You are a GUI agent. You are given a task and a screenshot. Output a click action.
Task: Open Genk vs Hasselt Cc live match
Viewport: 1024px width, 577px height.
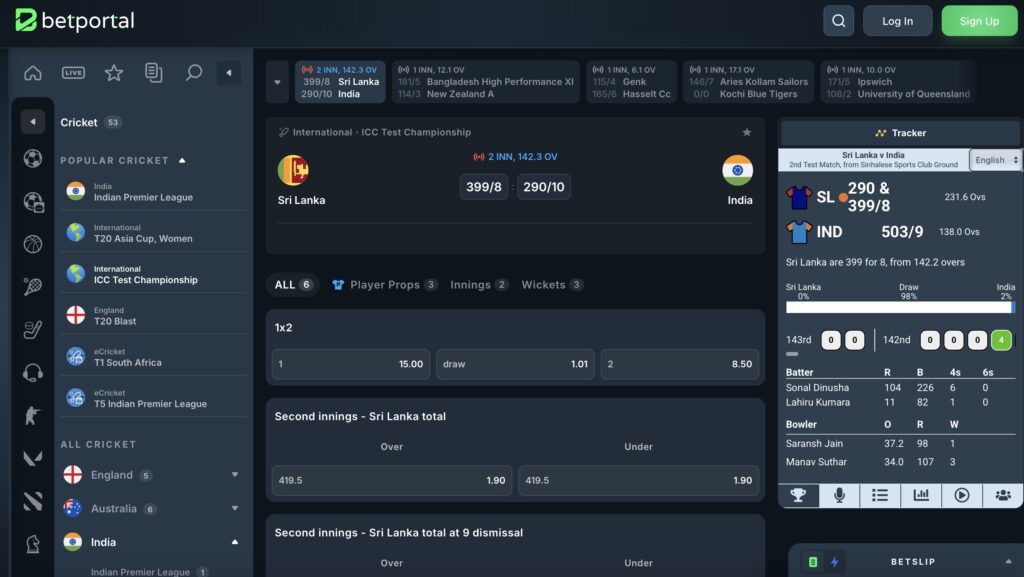point(631,82)
